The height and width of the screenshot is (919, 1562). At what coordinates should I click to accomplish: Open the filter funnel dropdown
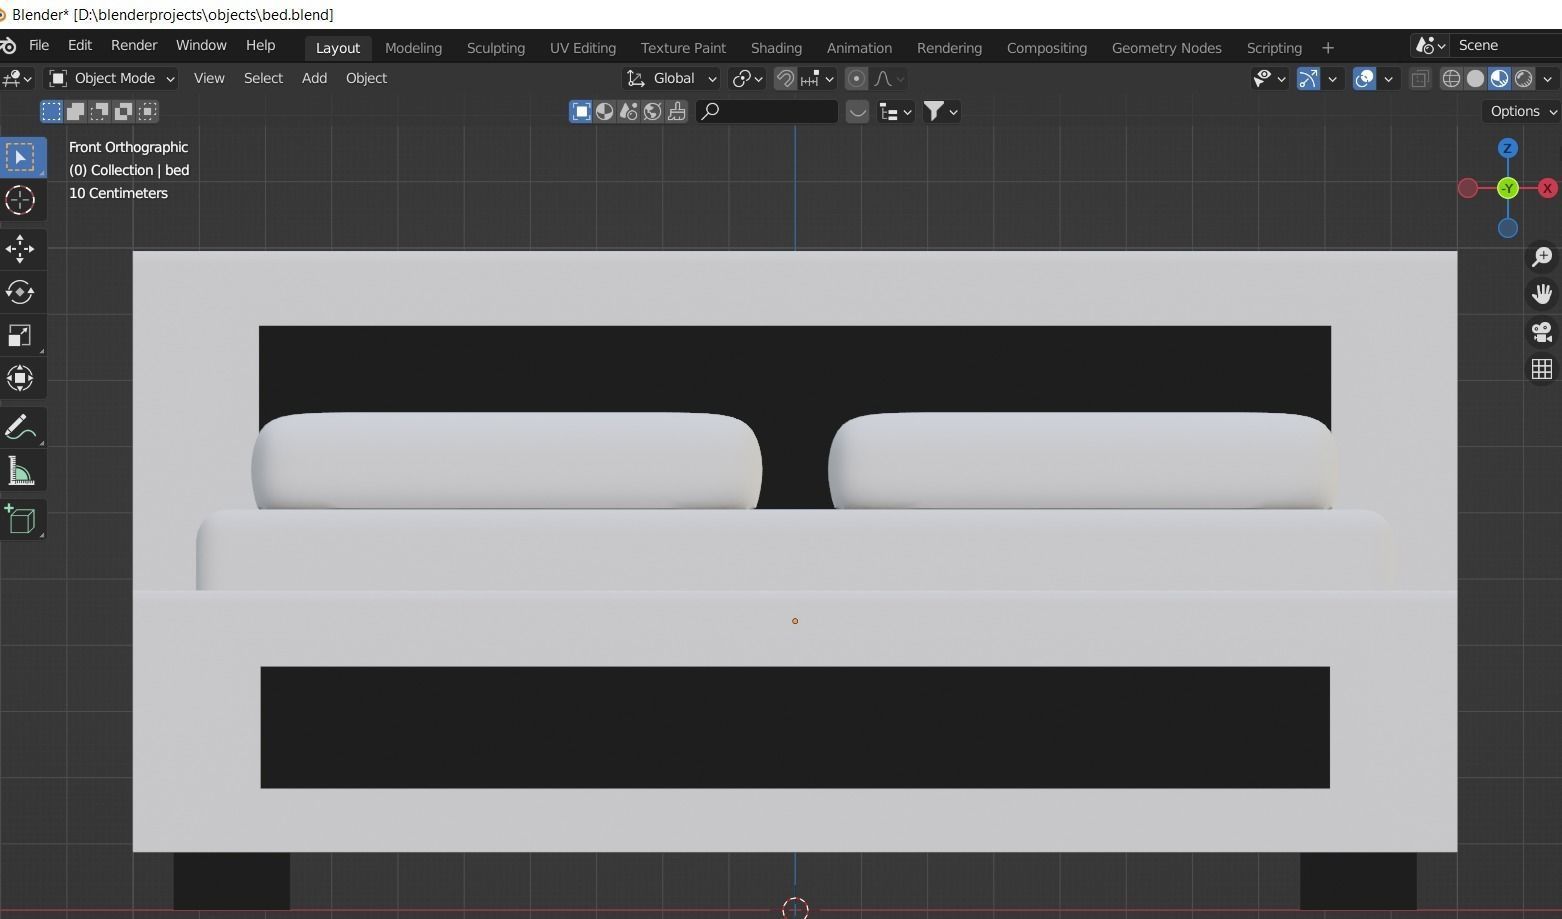[941, 111]
